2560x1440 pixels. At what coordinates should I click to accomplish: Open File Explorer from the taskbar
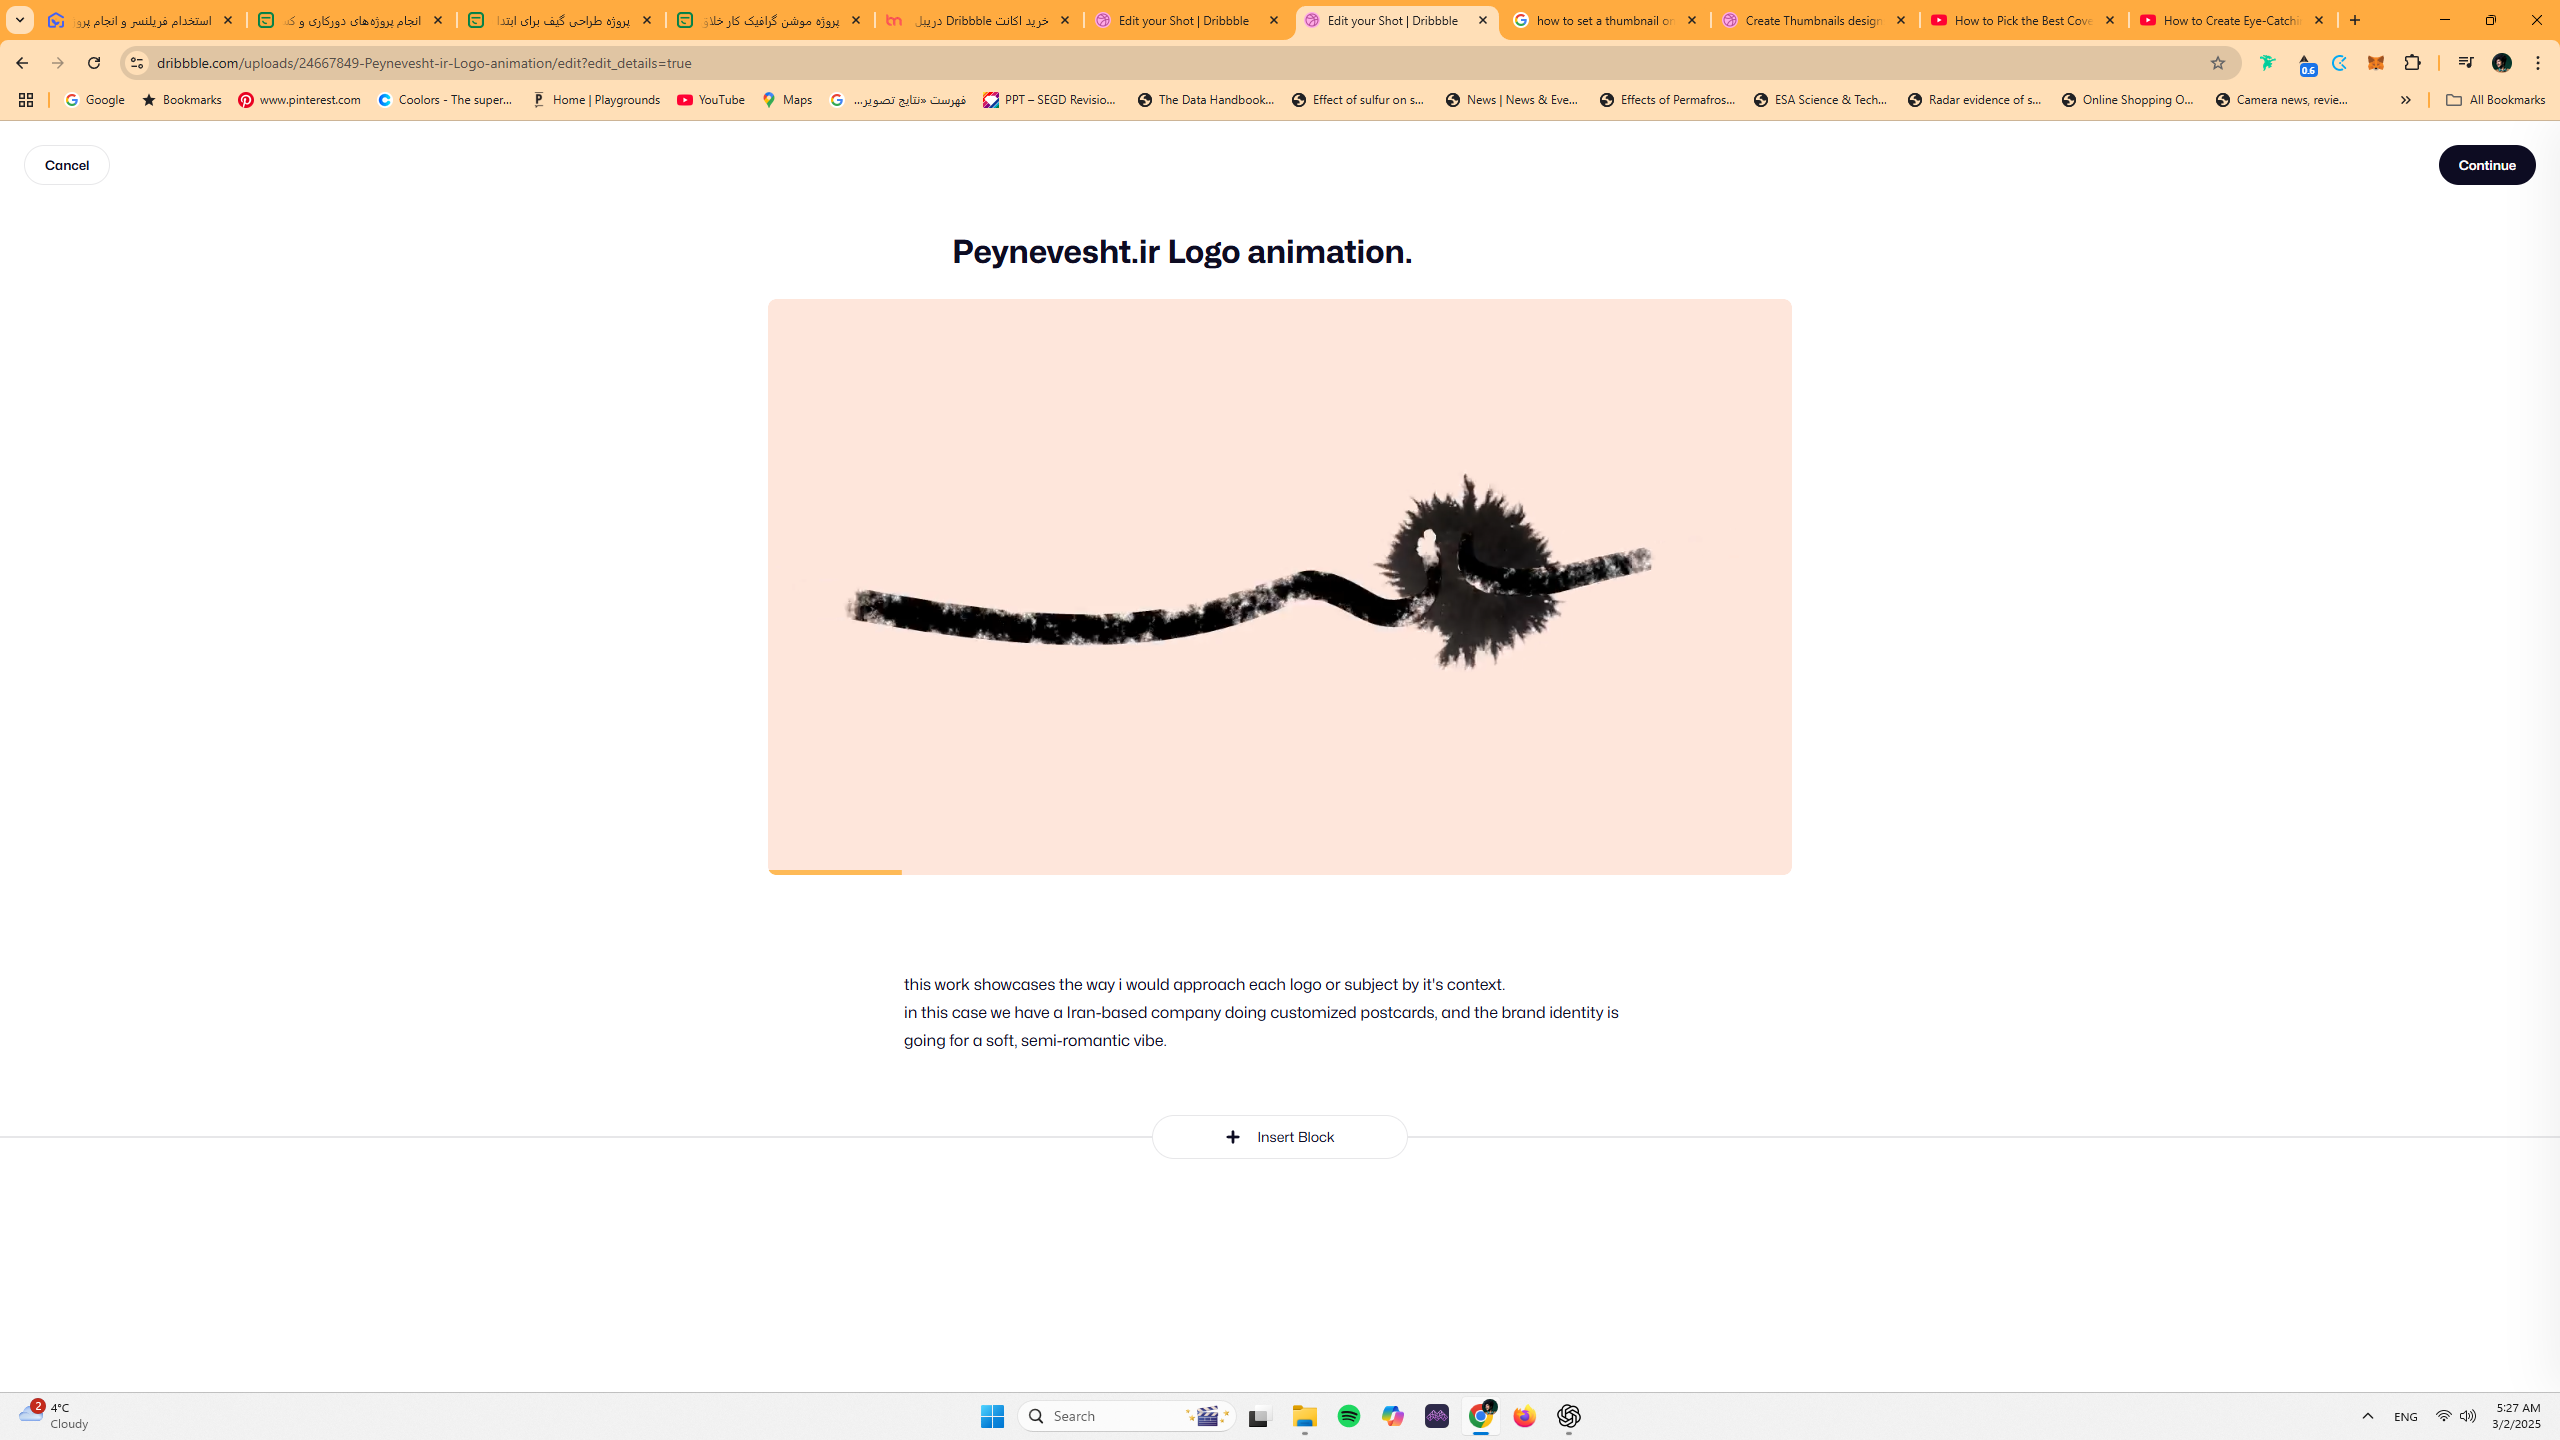coord(1303,1416)
